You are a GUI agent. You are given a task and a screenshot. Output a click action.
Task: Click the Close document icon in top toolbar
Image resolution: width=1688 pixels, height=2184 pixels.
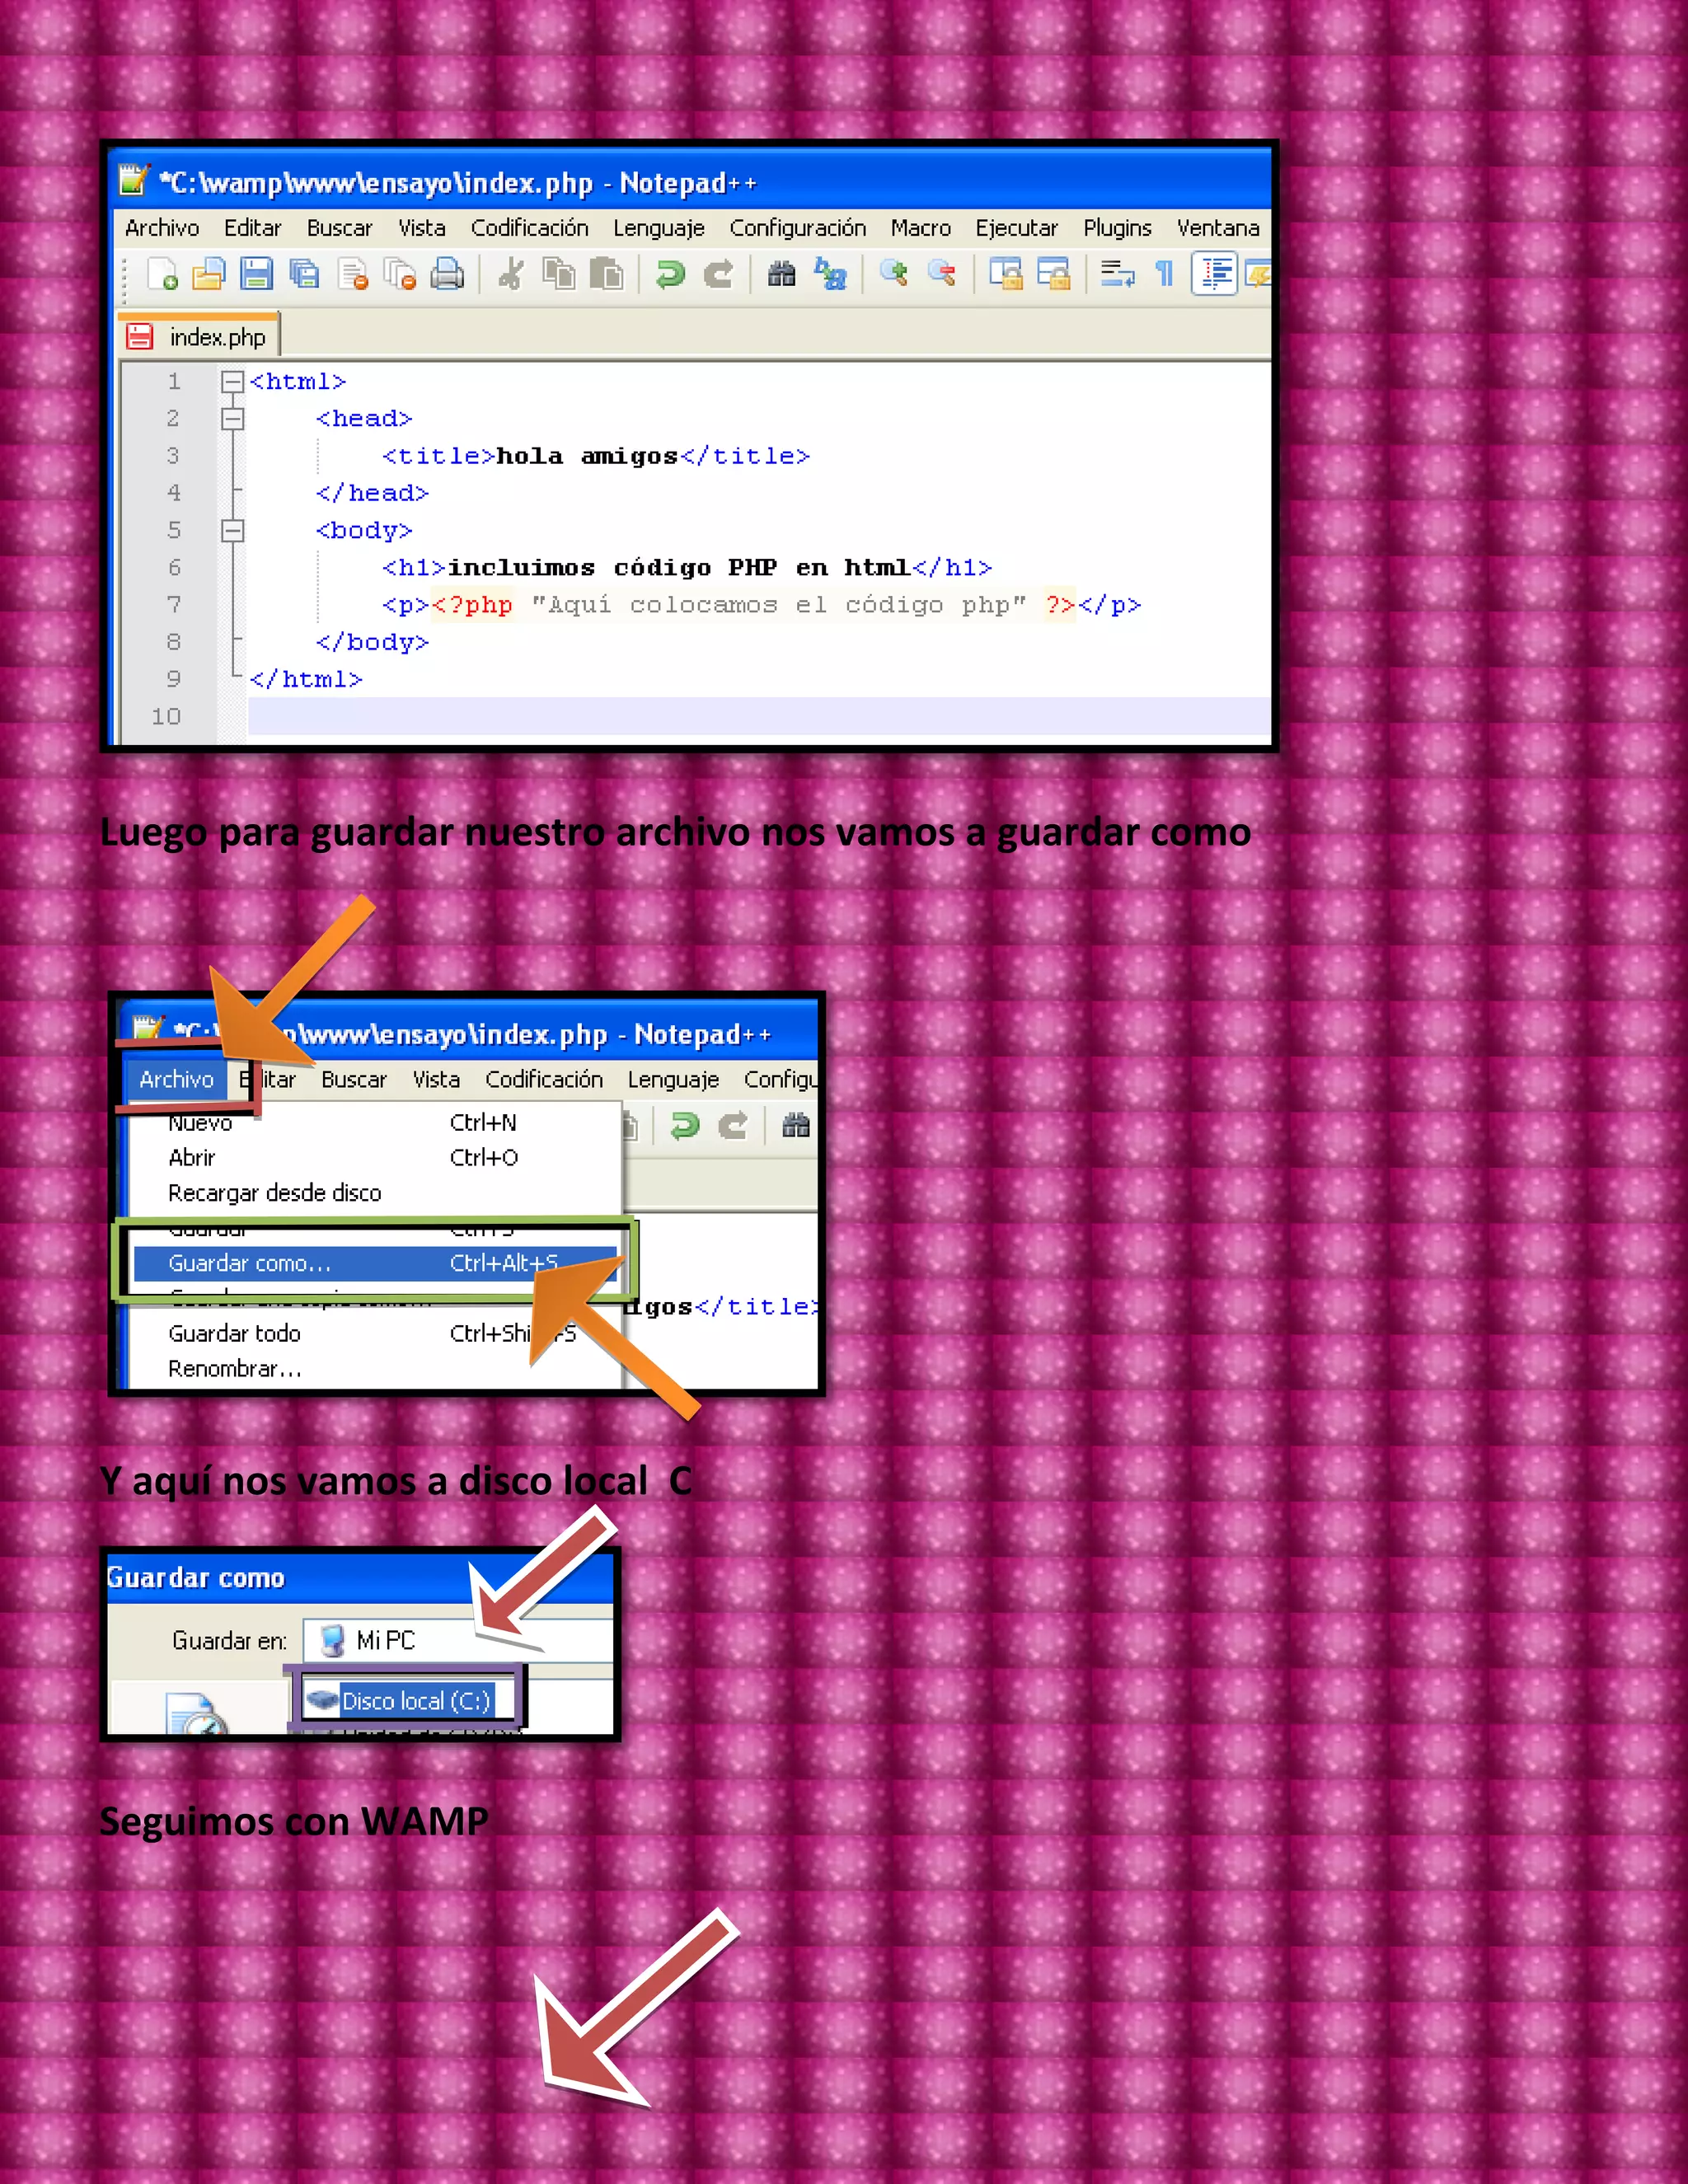click(x=352, y=273)
